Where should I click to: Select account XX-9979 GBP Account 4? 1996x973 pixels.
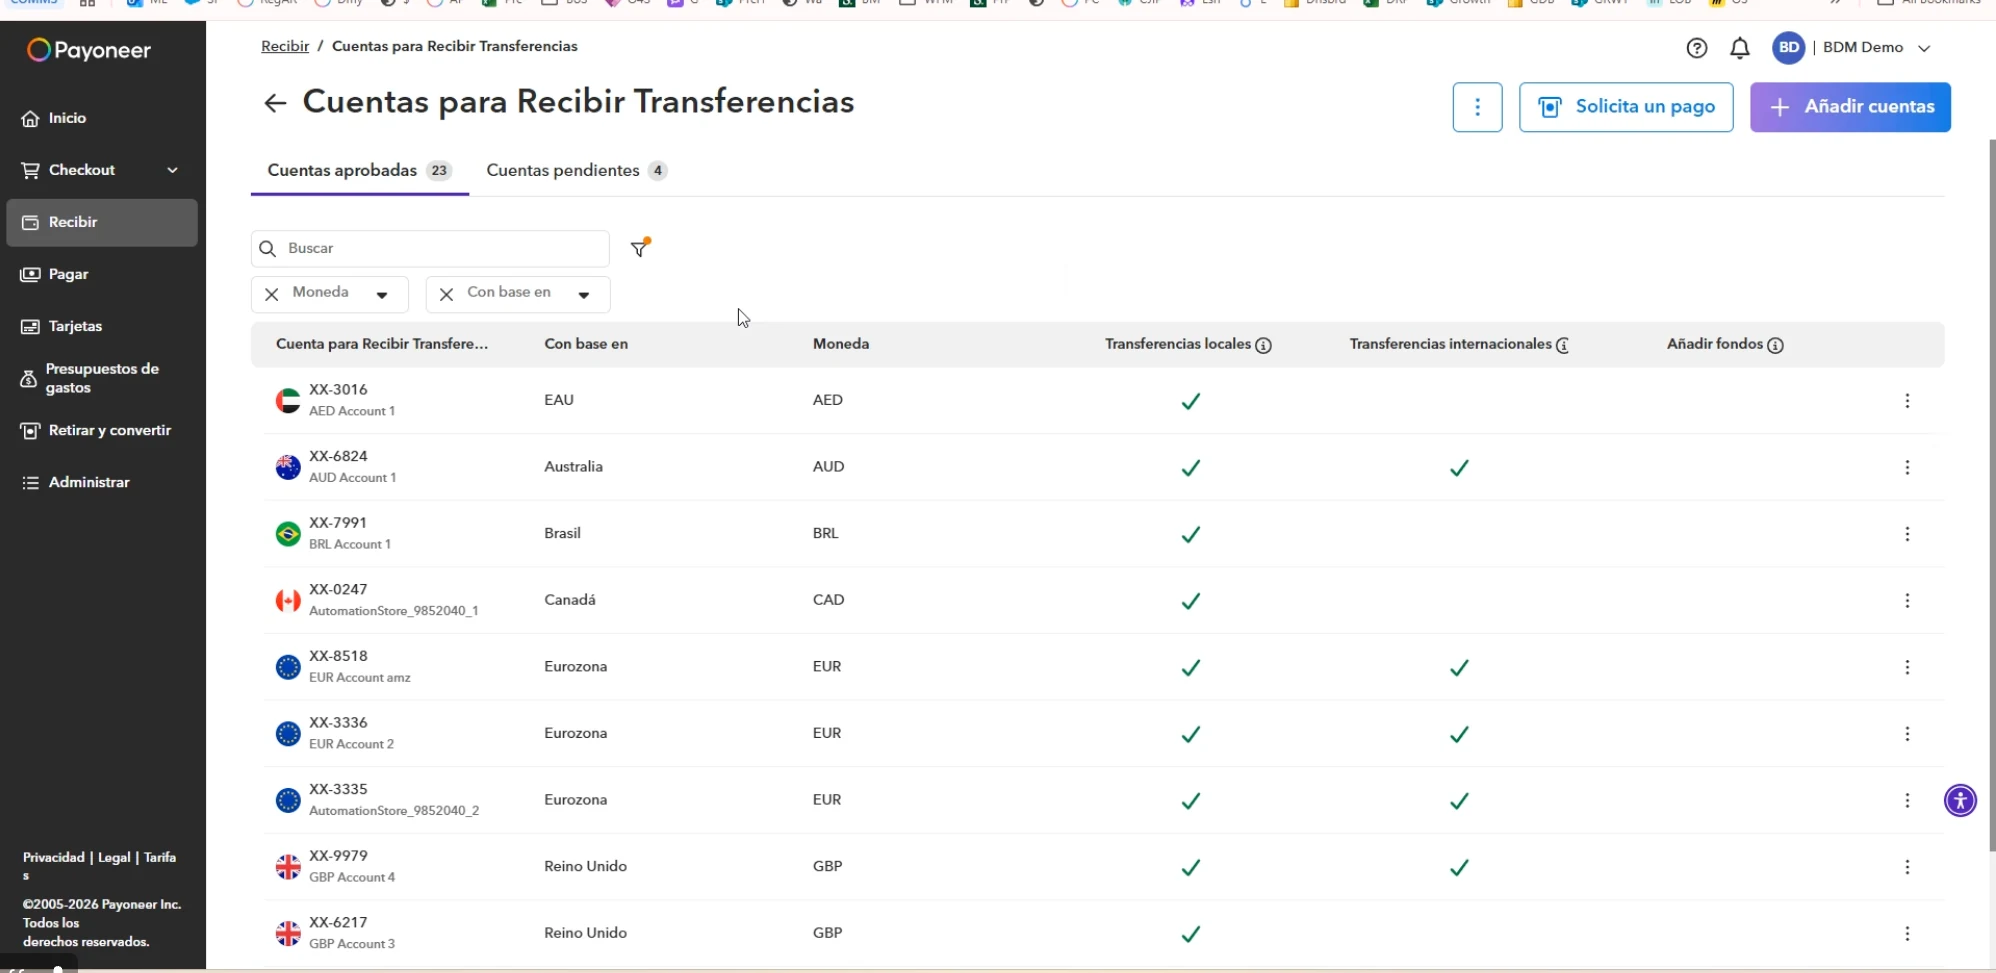[x=352, y=866]
